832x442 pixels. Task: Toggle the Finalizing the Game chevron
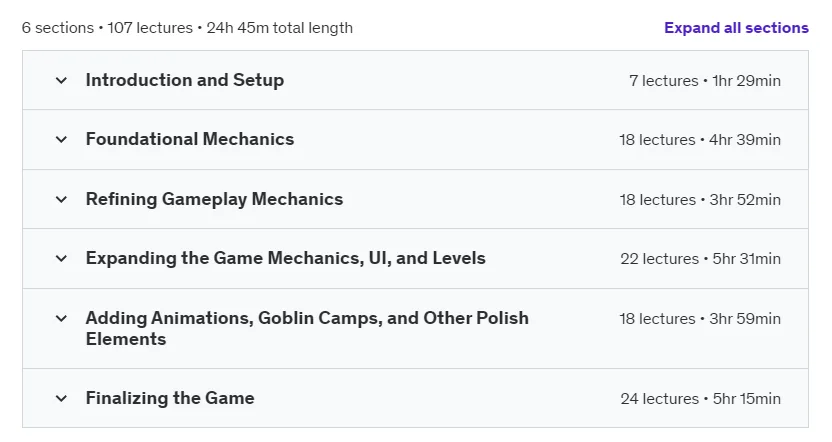point(62,398)
